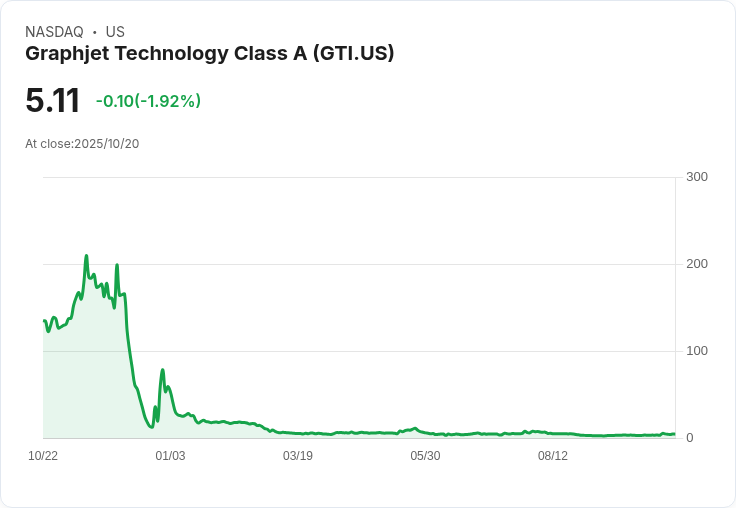Click the 100 y-axis value label
The width and height of the screenshot is (736, 508).
click(697, 351)
